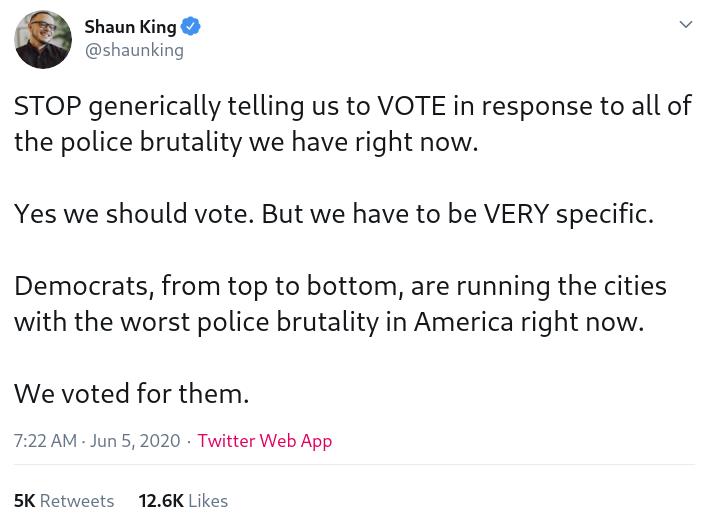View the 12.6K Likes list
The width and height of the screenshot is (710, 525).
pyautogui.click(x=183, y=501)
